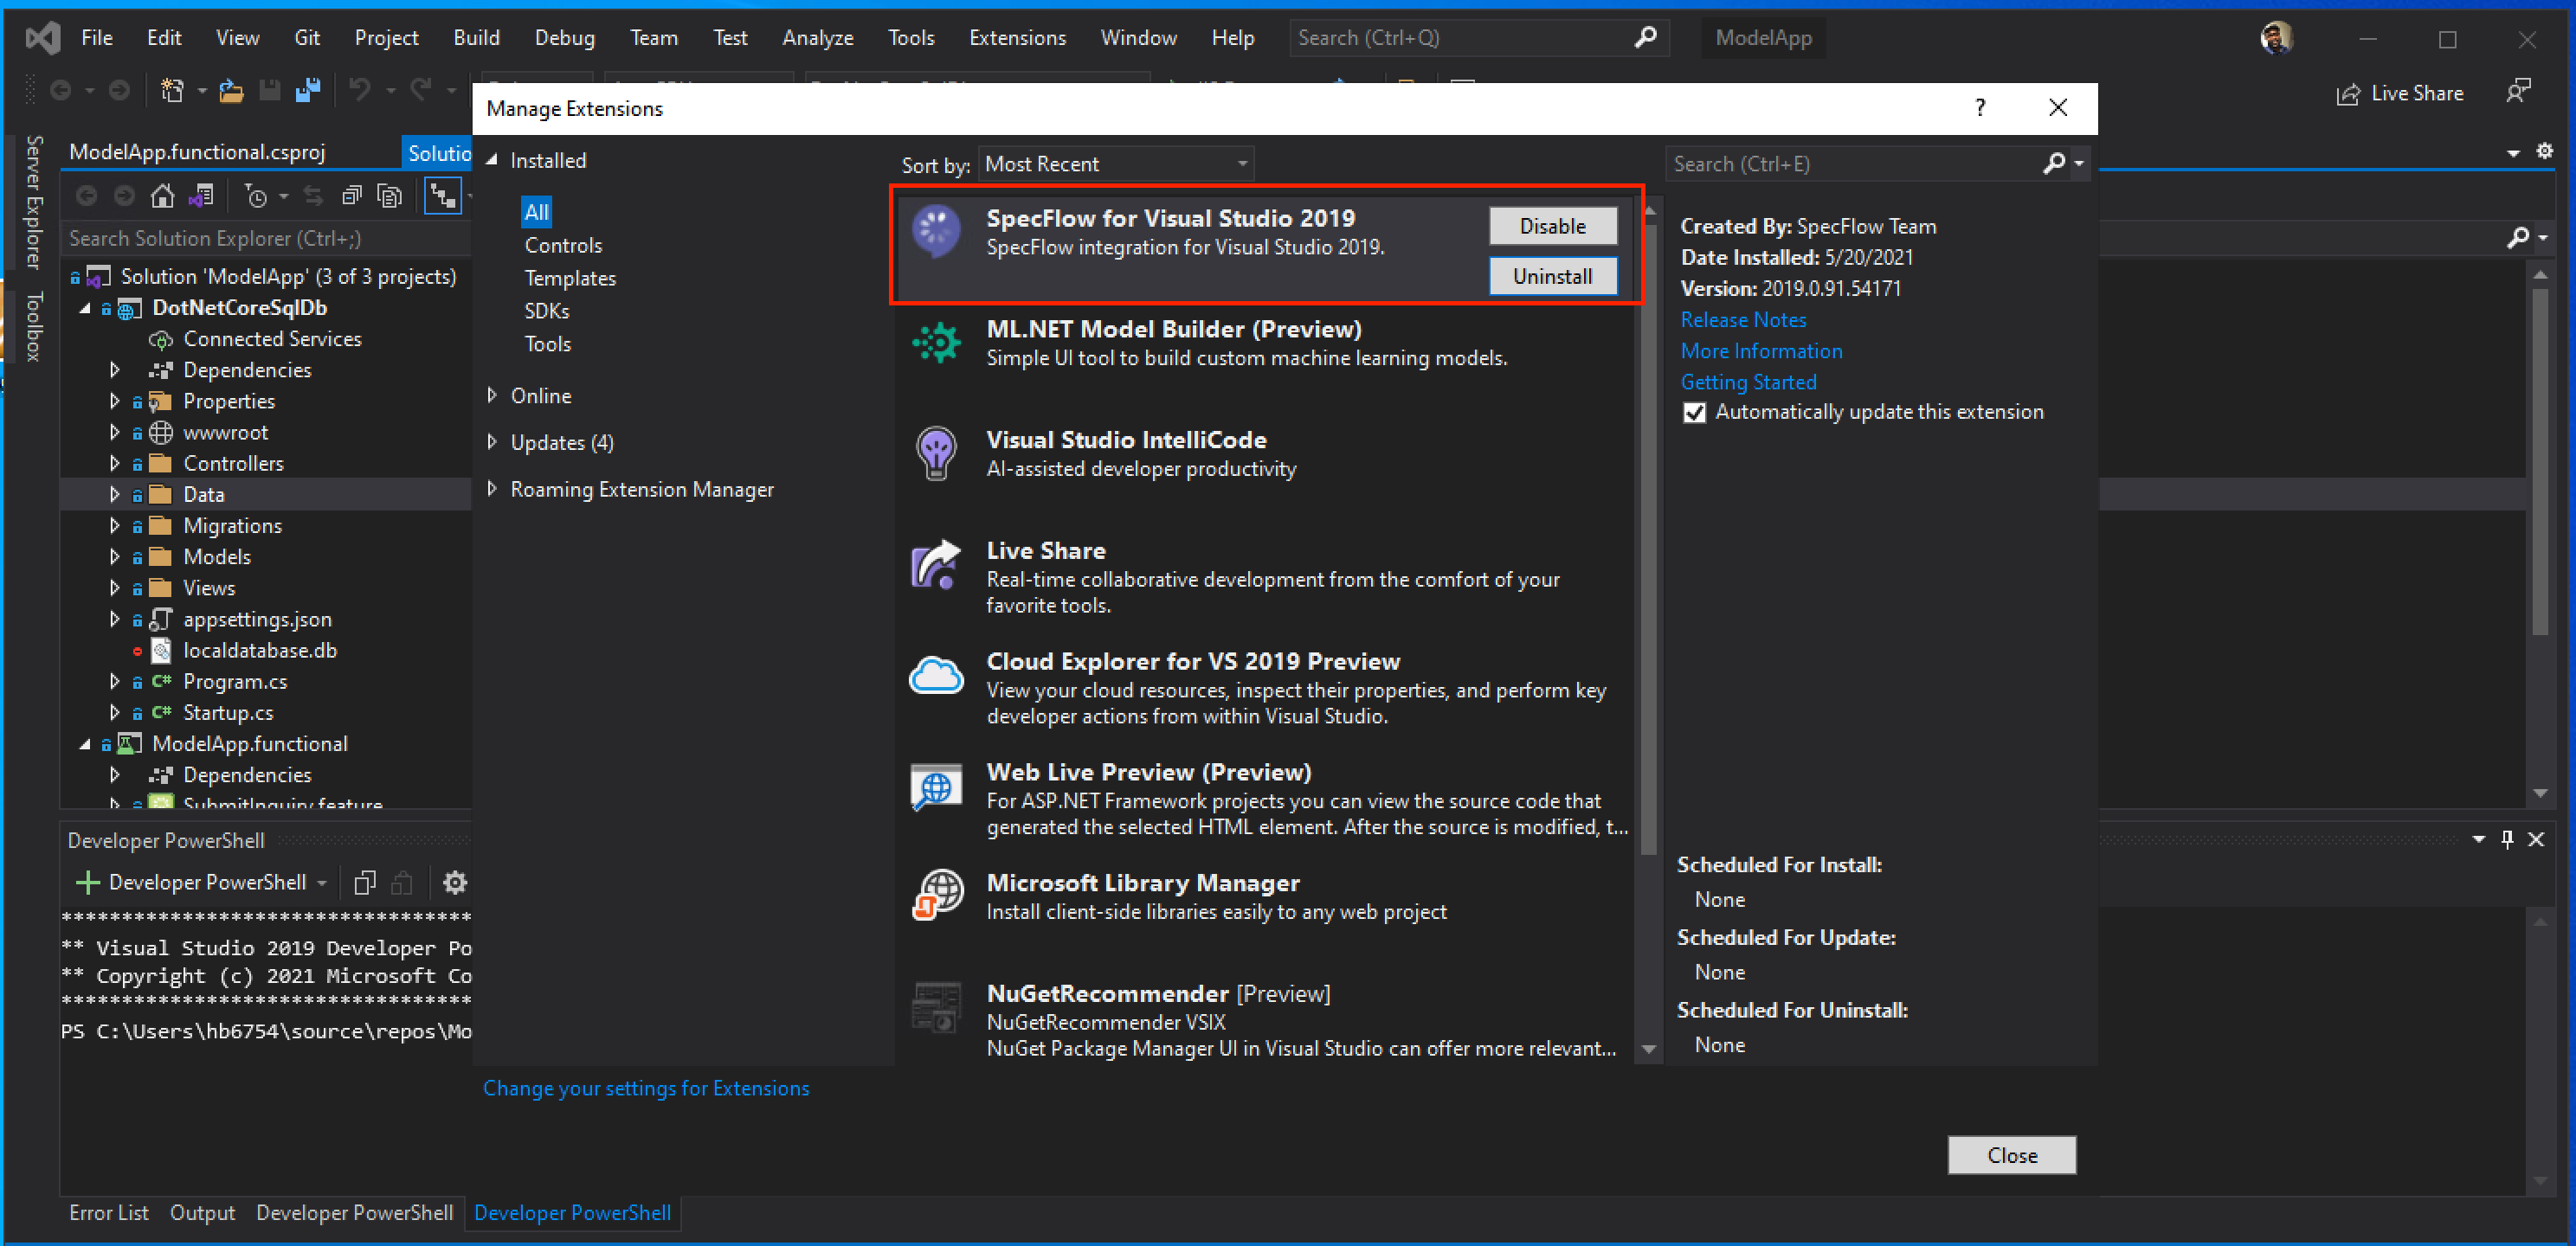Click the Search (Ctrl+E) extensions field
The width and height of the screenshot is (2576, 1246).
[1853, 164]
